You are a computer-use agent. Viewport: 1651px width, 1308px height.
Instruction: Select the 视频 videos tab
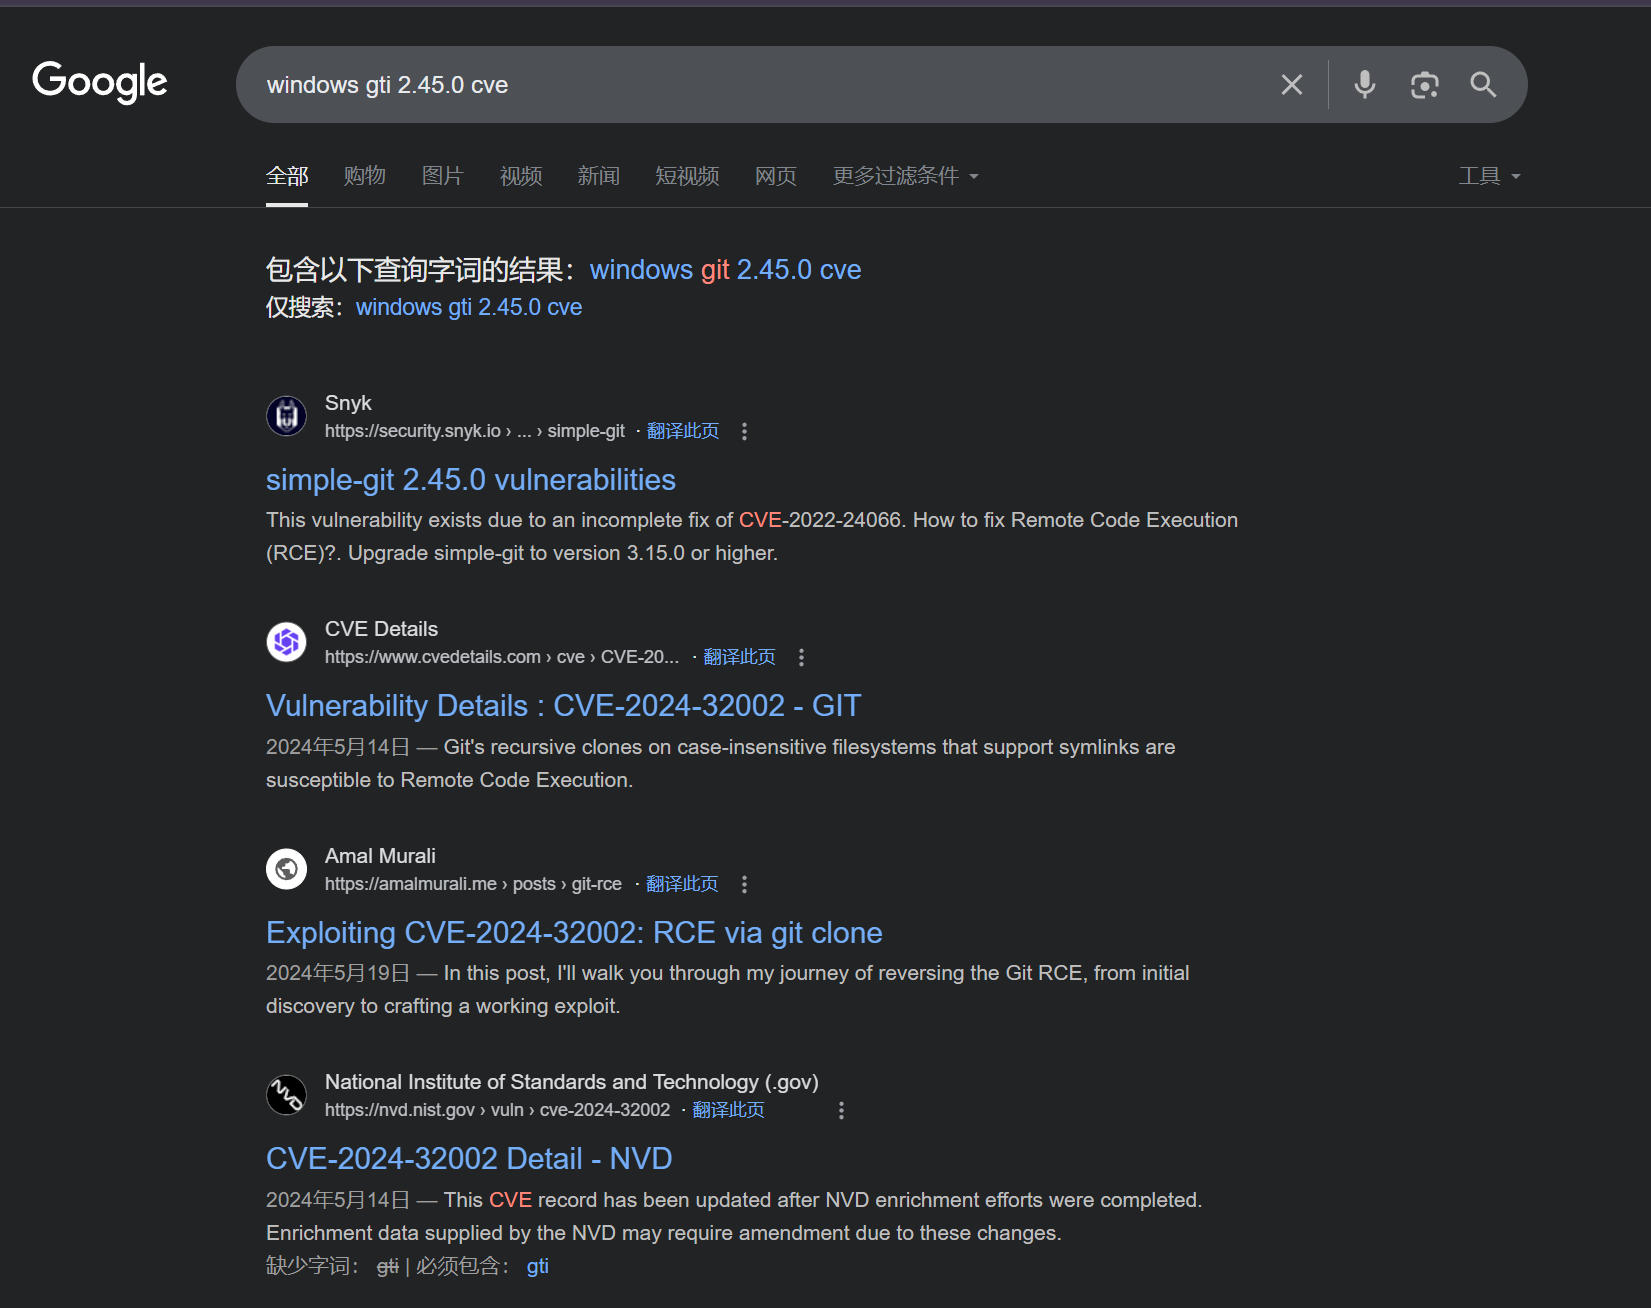521,176
